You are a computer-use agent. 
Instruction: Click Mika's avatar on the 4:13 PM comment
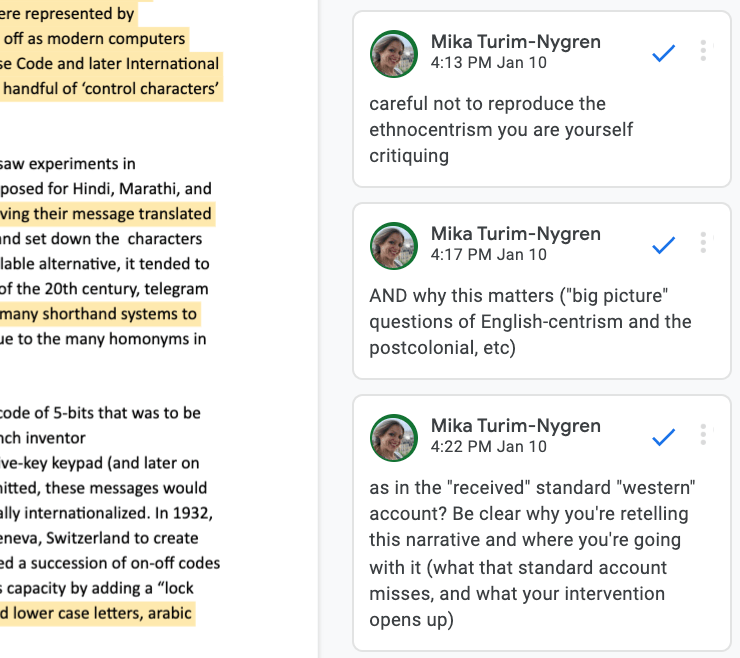click(x=394, y=54)
